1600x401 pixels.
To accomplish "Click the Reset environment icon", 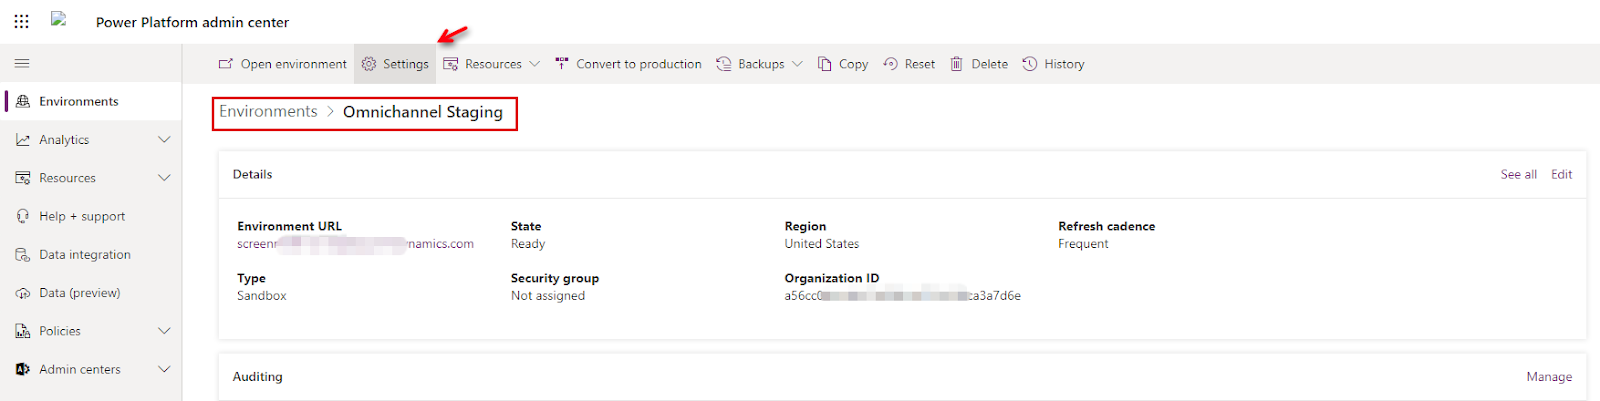I will (x=890, y=64).
